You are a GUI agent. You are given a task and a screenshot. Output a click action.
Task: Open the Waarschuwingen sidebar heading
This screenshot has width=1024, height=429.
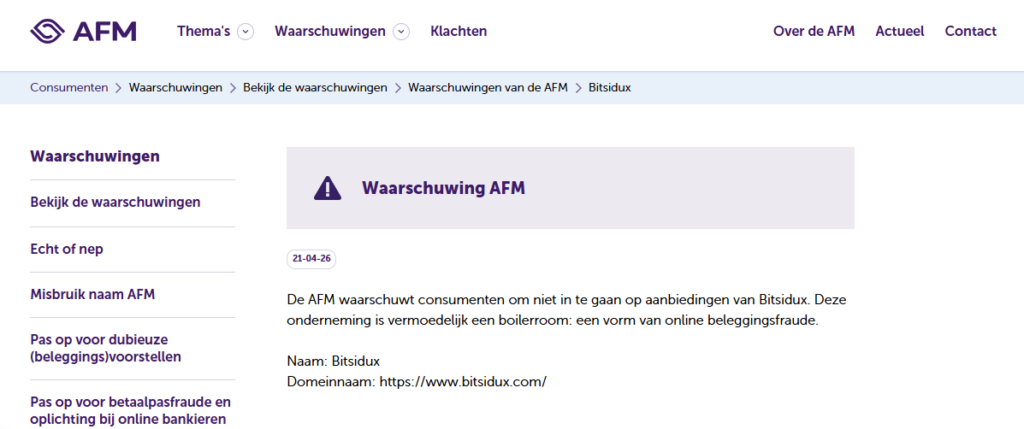click(95, 157)
